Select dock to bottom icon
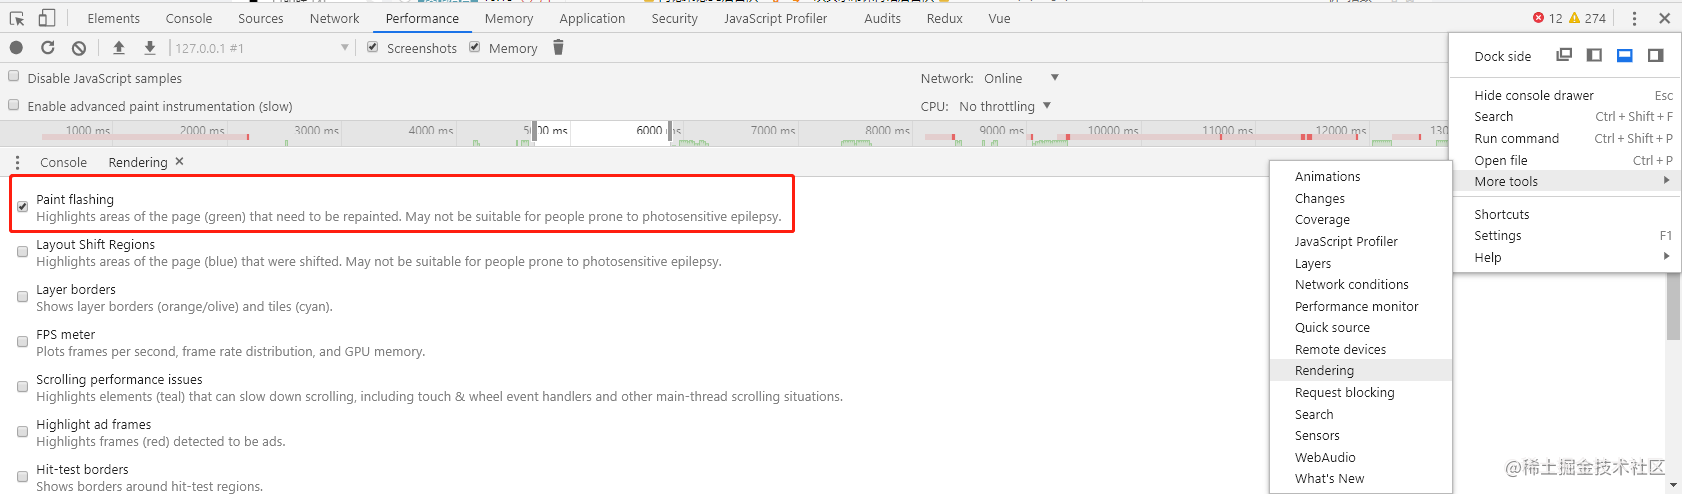This screenshot has width=1682, height=494. (1625, 55)
